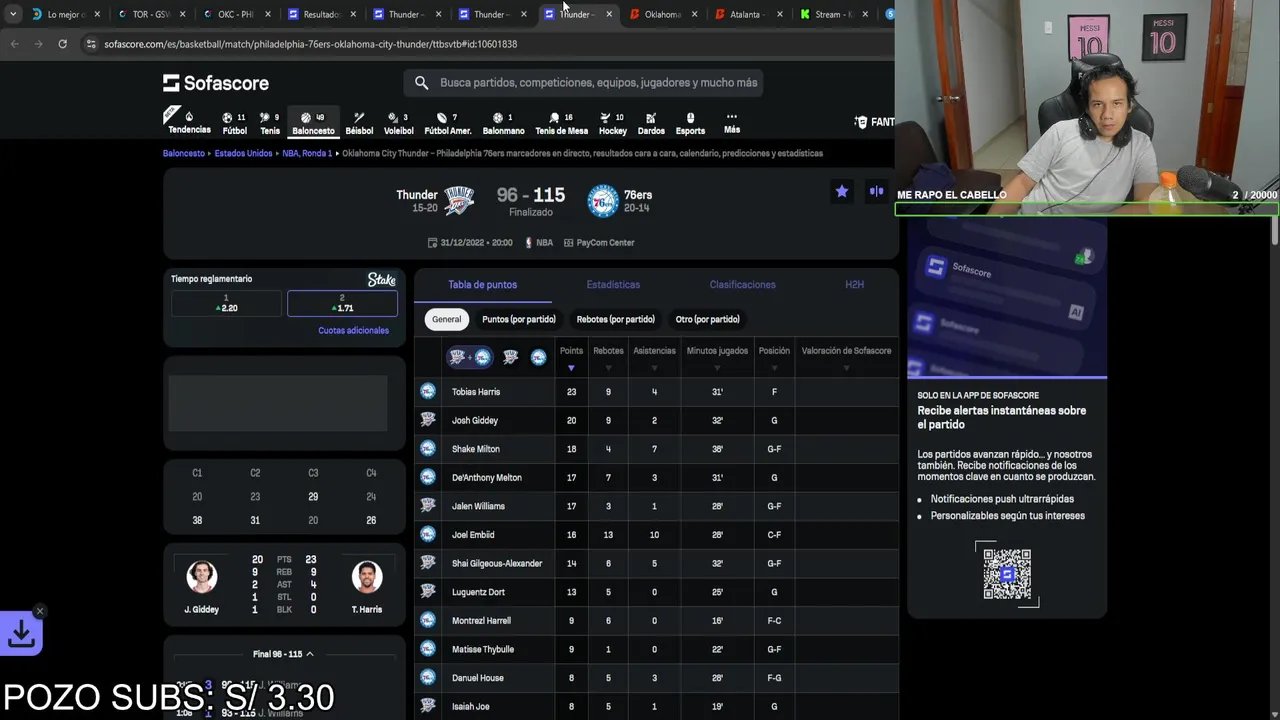Click the browser address bar URL
The height and width of the screenshot is (720, 1280).
point(311,44)
